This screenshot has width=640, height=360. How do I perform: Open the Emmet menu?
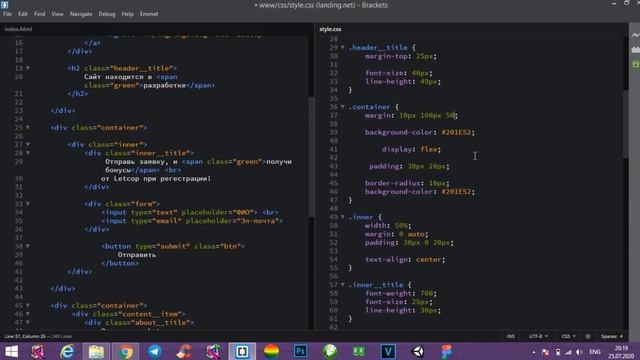[x=149, y=14]
